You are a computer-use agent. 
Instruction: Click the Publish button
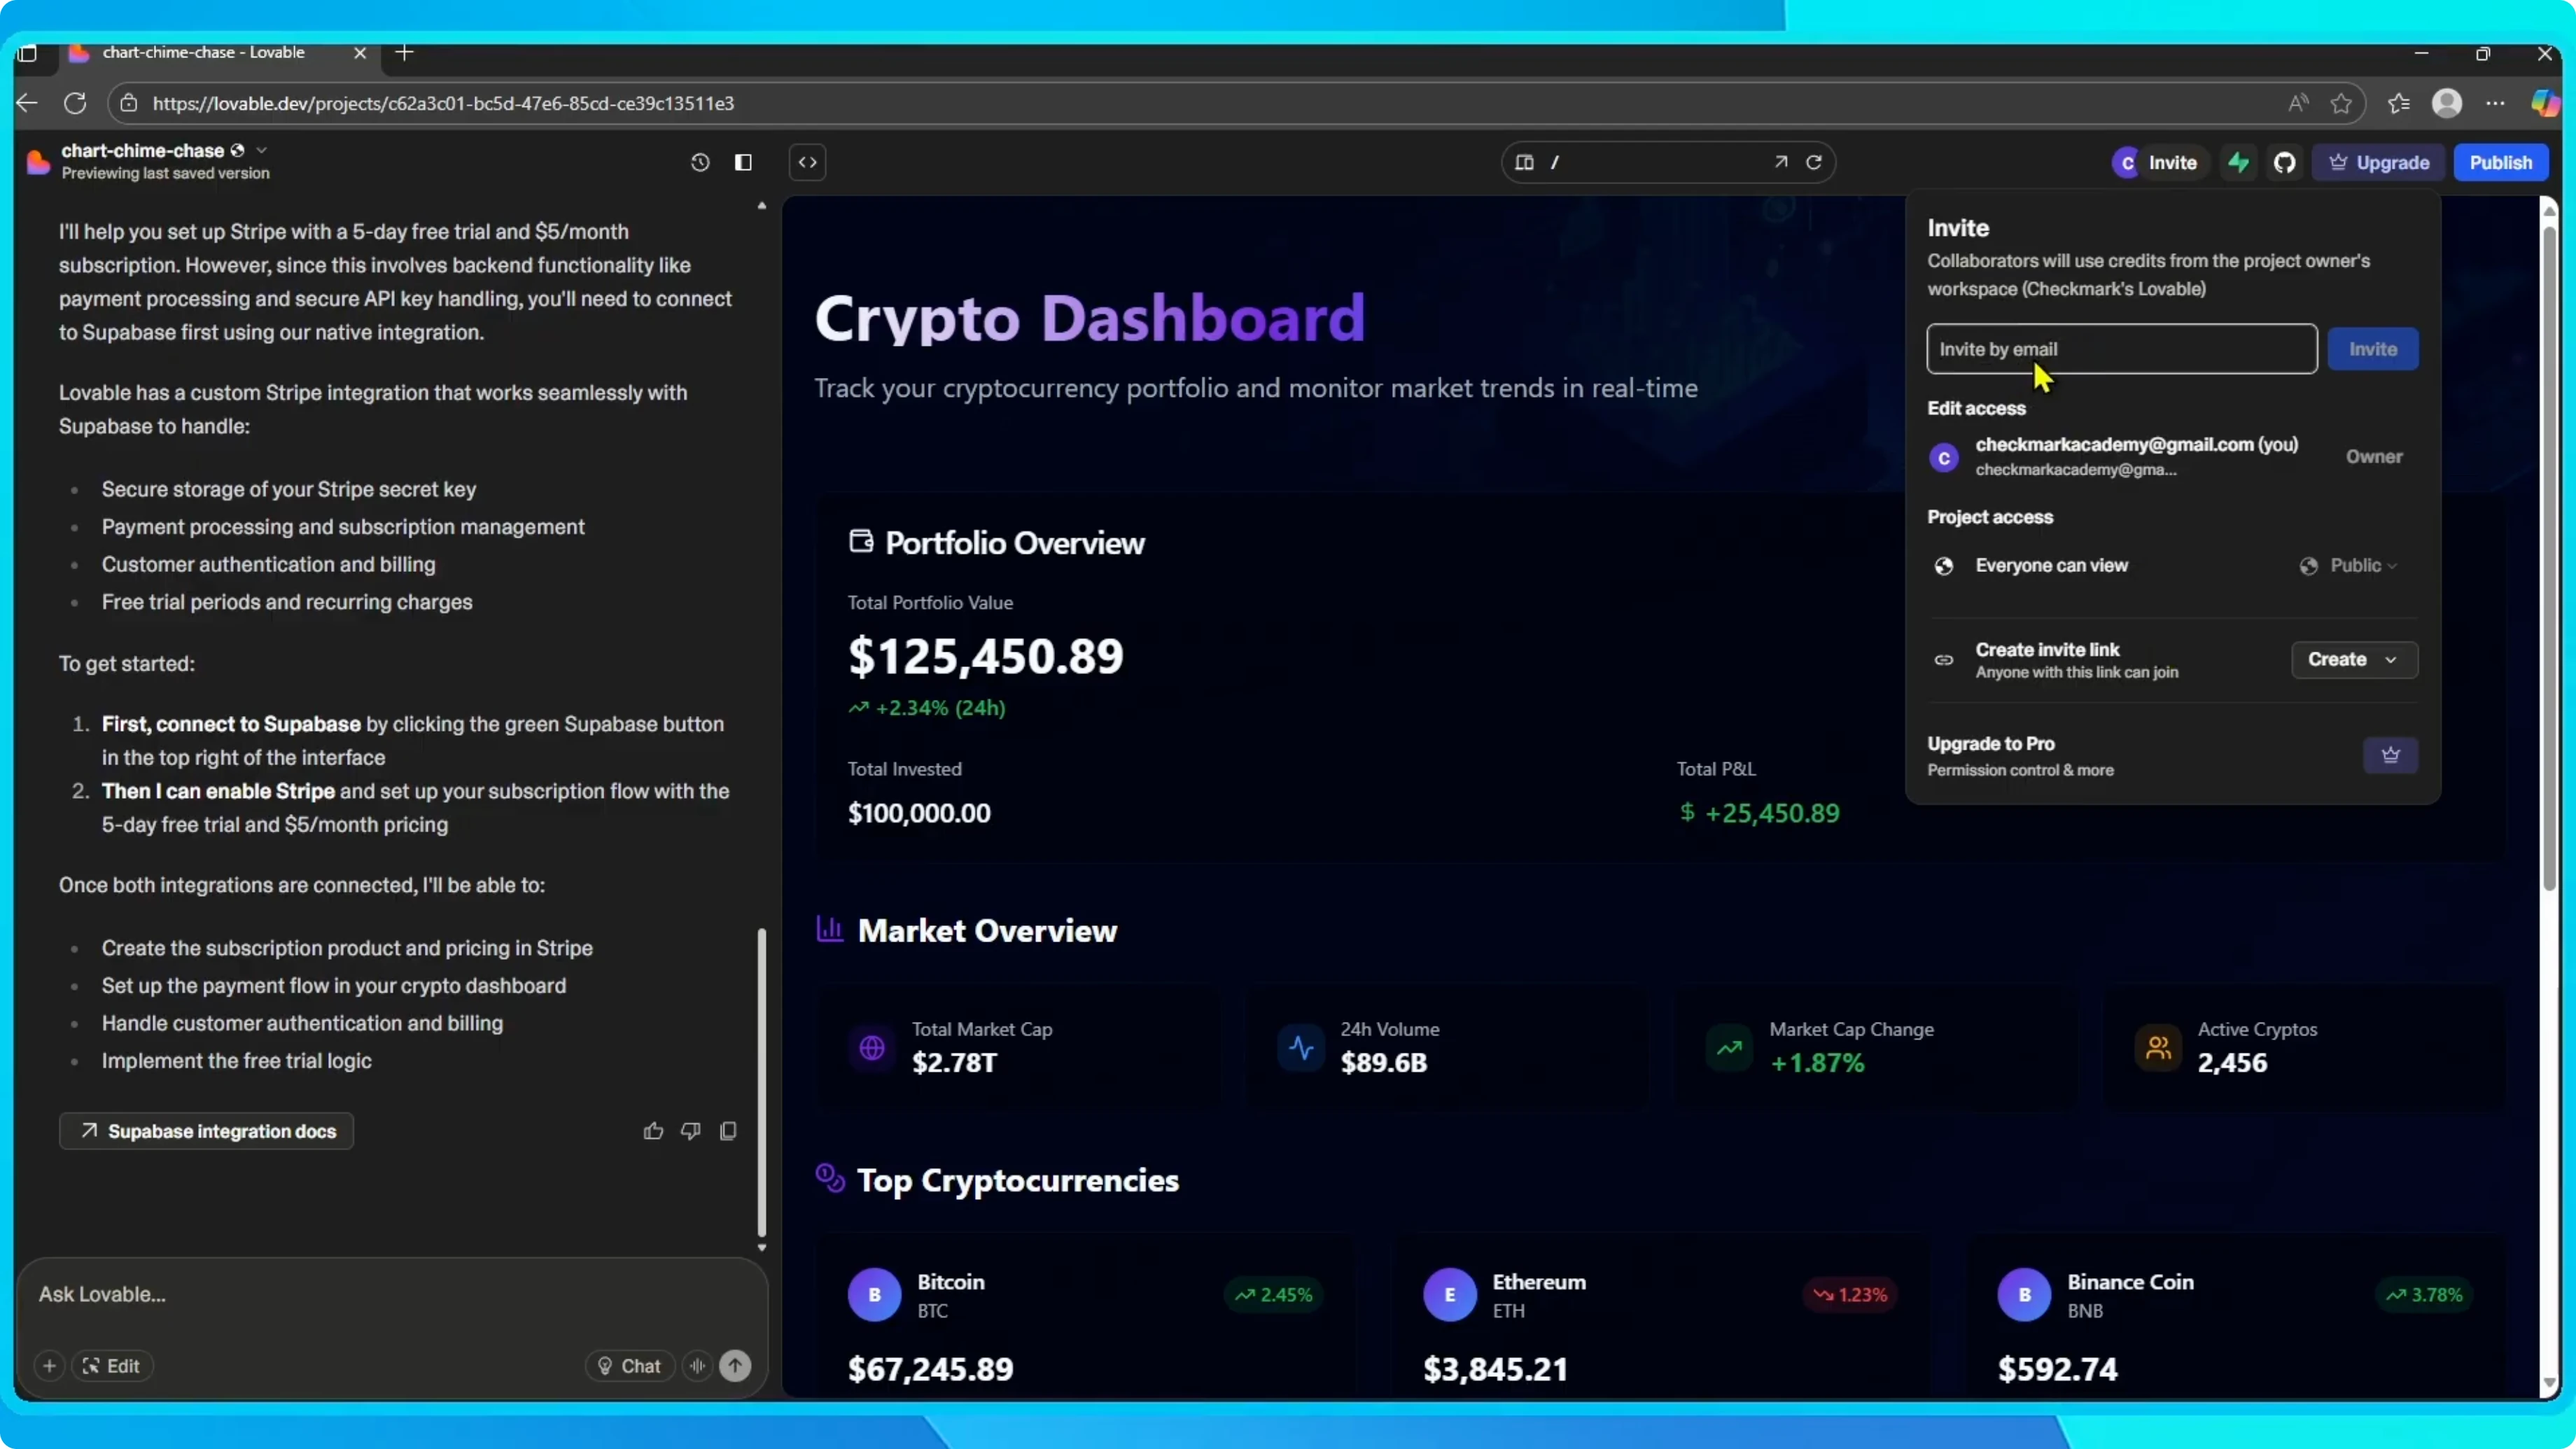(2500, 162)
